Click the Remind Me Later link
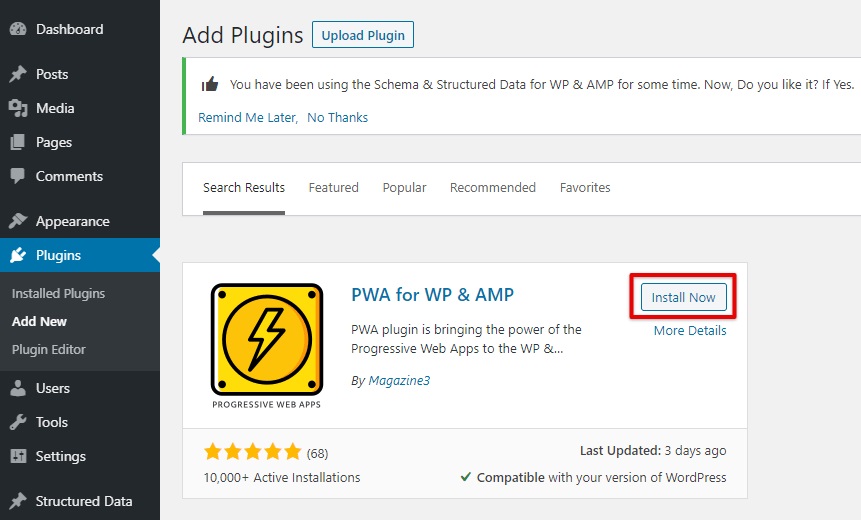861x520 pixels. [x=248, y=118]
